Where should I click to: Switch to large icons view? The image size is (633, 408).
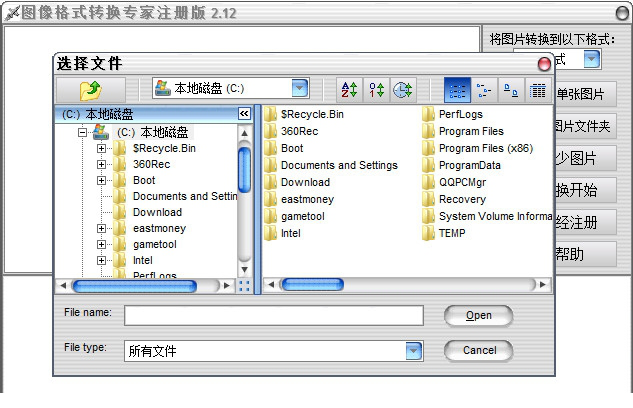(x=511, y=90)
